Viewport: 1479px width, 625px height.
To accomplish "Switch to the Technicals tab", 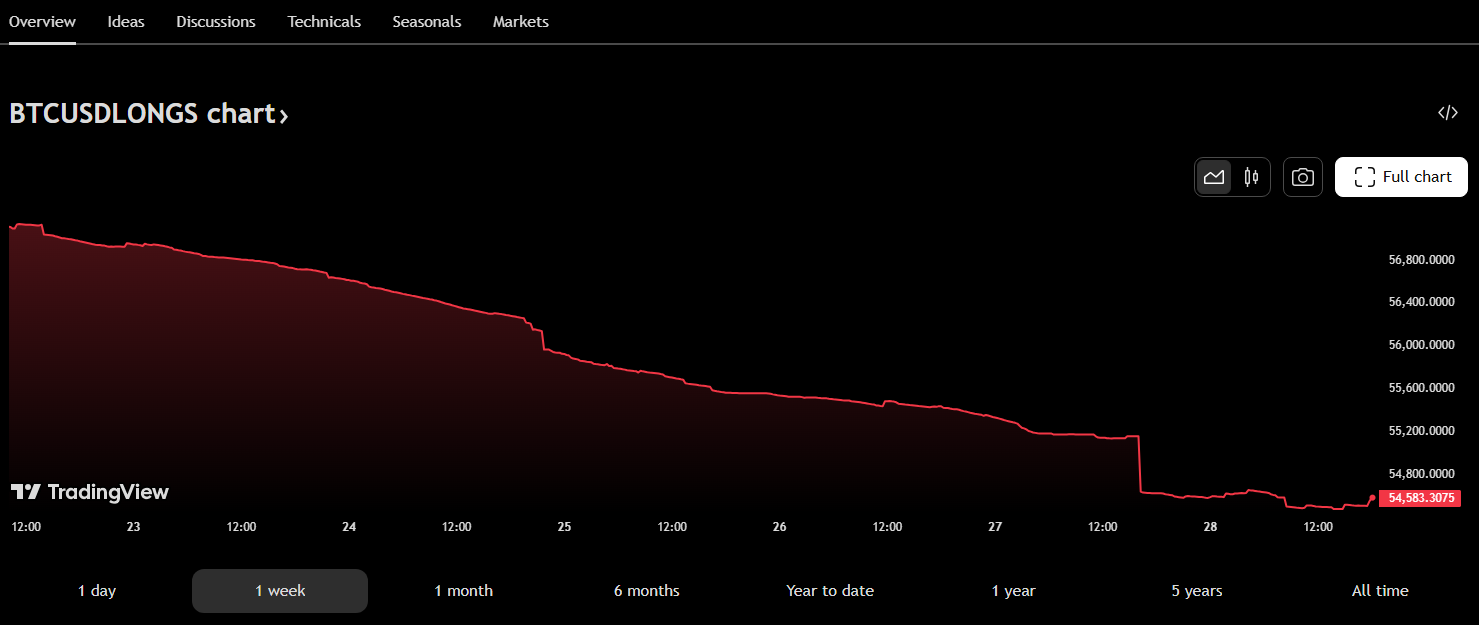I will pyautogui.click(x=324, y=21).
